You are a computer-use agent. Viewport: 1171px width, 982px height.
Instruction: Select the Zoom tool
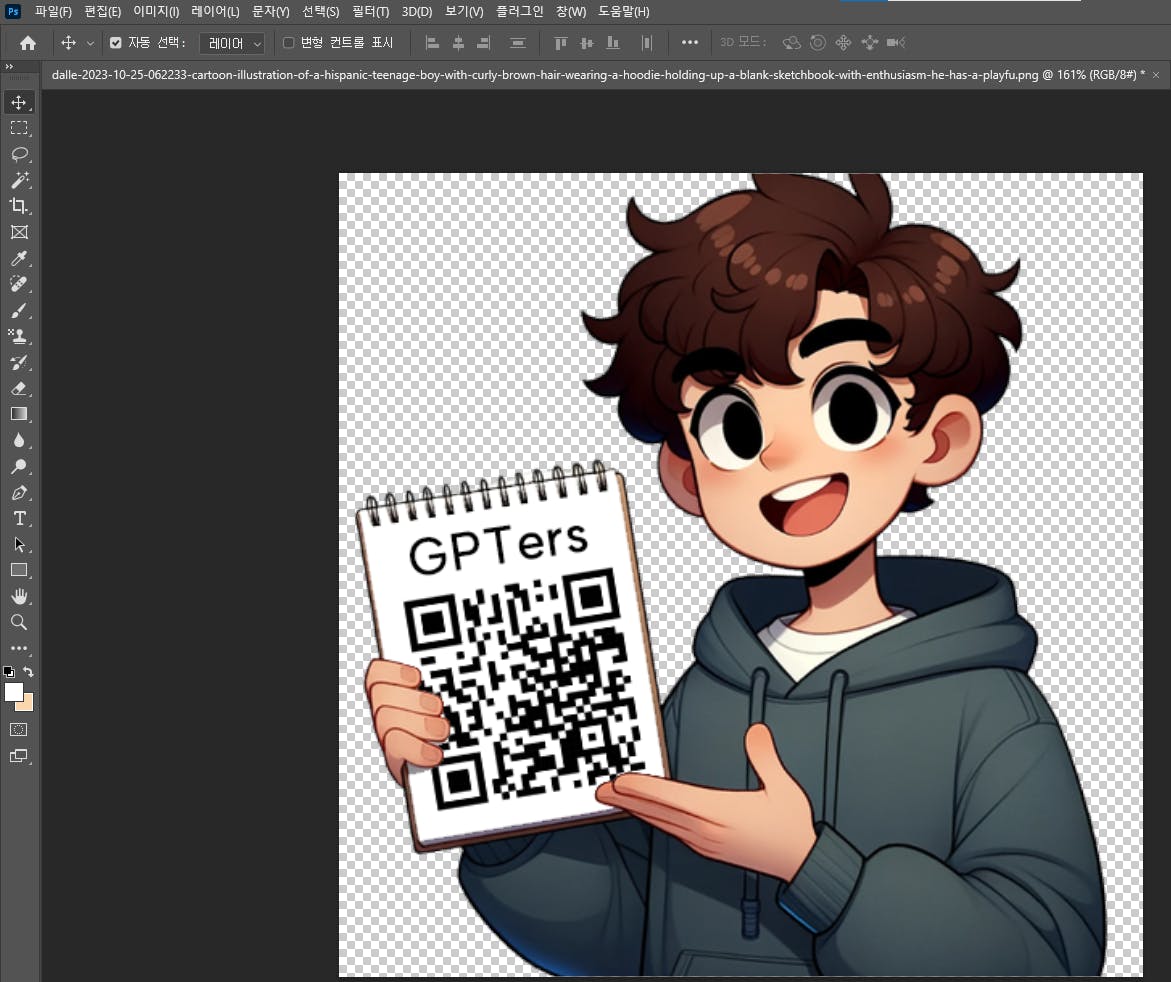coord(19,622)
